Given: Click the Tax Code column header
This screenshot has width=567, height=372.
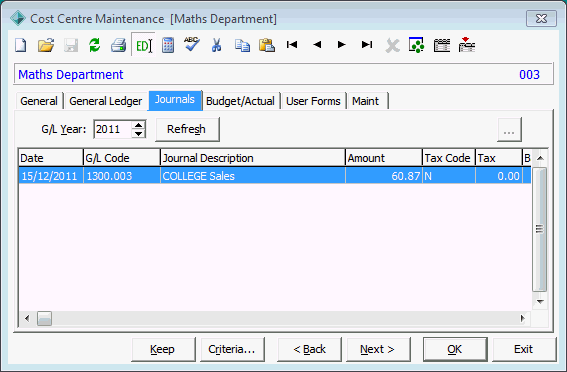Looking at the screenshot, I should pyautogui.click(x=449, y=158).
